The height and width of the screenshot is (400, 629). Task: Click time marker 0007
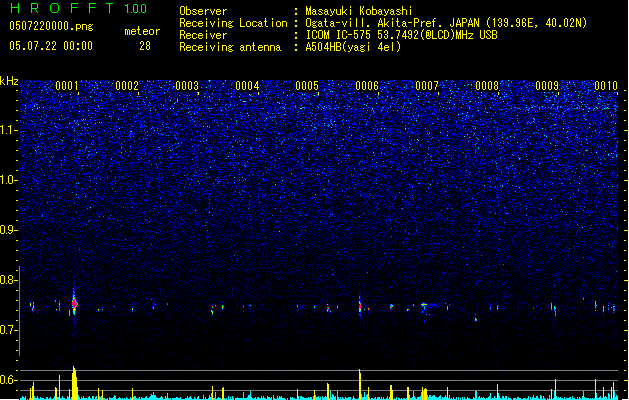pos(427,86)
